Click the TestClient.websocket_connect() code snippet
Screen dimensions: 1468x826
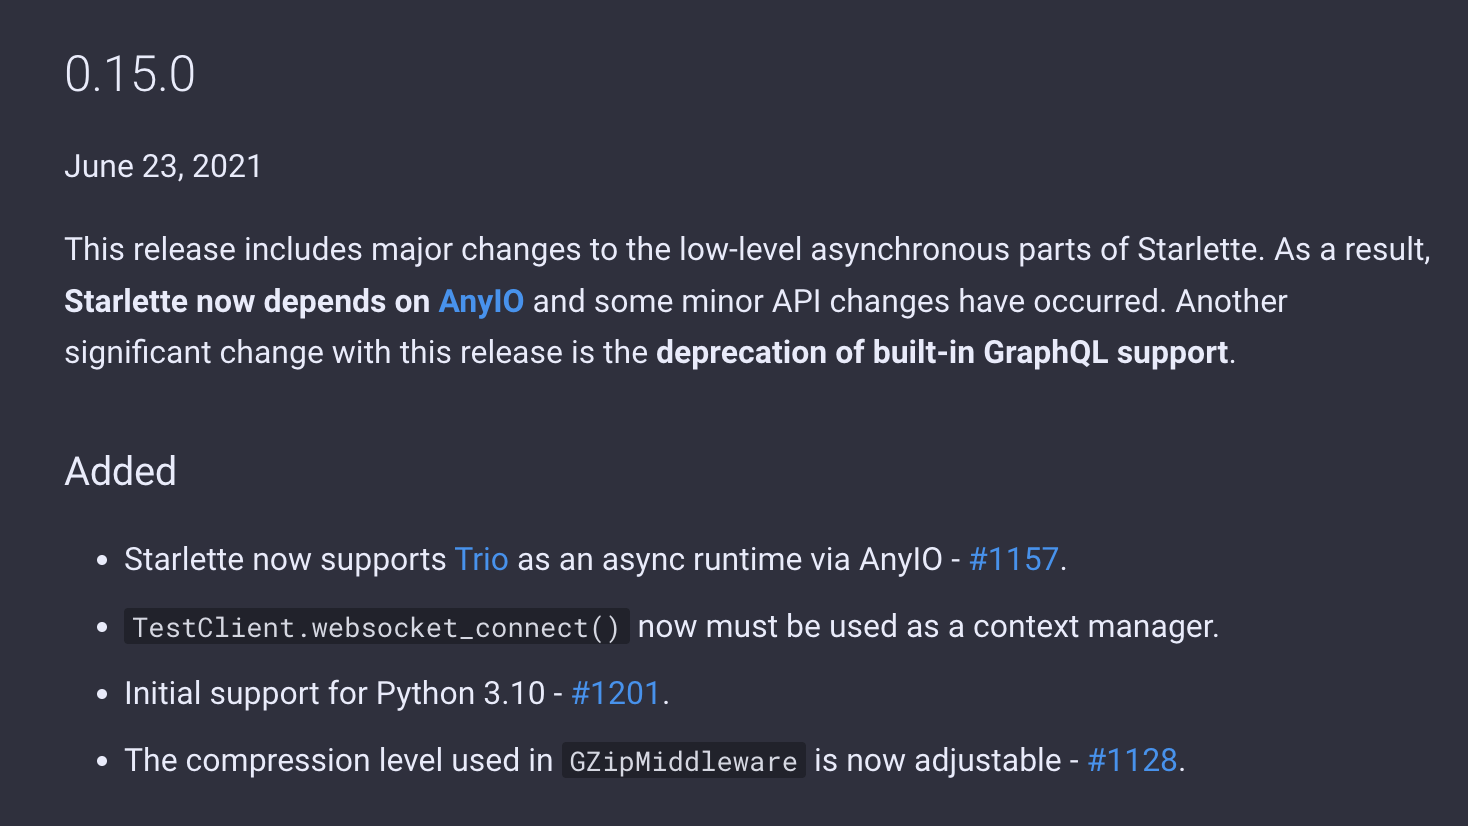pyautogui.click(x=376, y=628)
